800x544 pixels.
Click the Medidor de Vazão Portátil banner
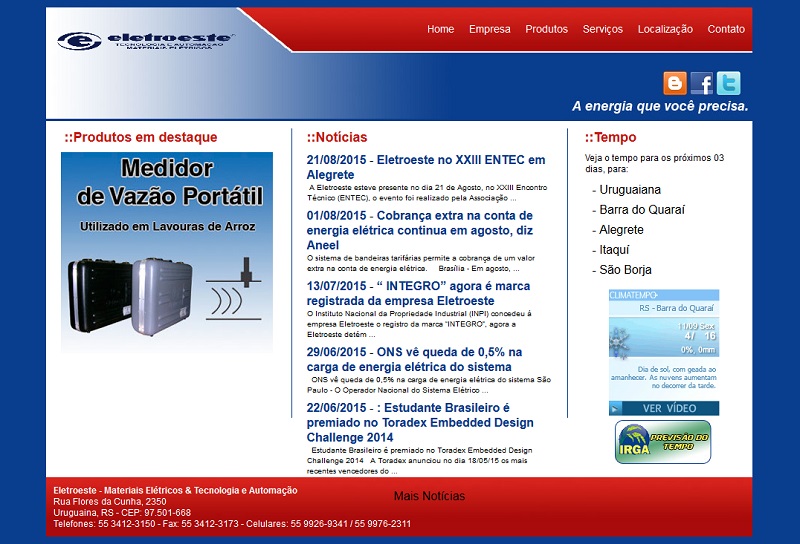pos(166,252)
